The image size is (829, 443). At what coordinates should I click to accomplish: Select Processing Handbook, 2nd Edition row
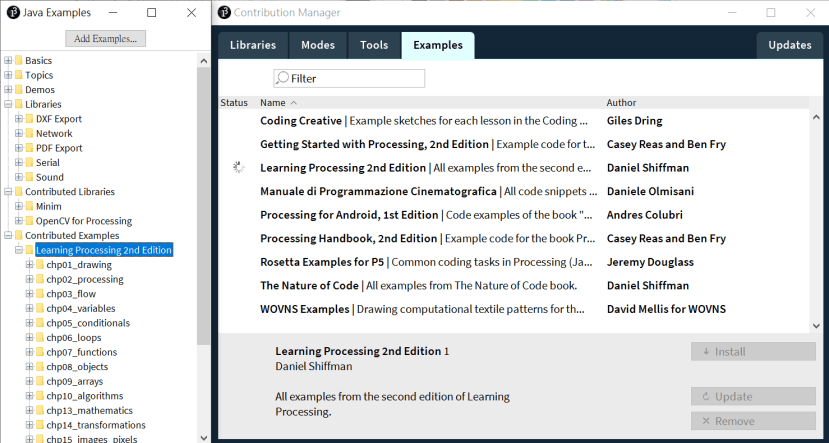click(x=513, y=238)
